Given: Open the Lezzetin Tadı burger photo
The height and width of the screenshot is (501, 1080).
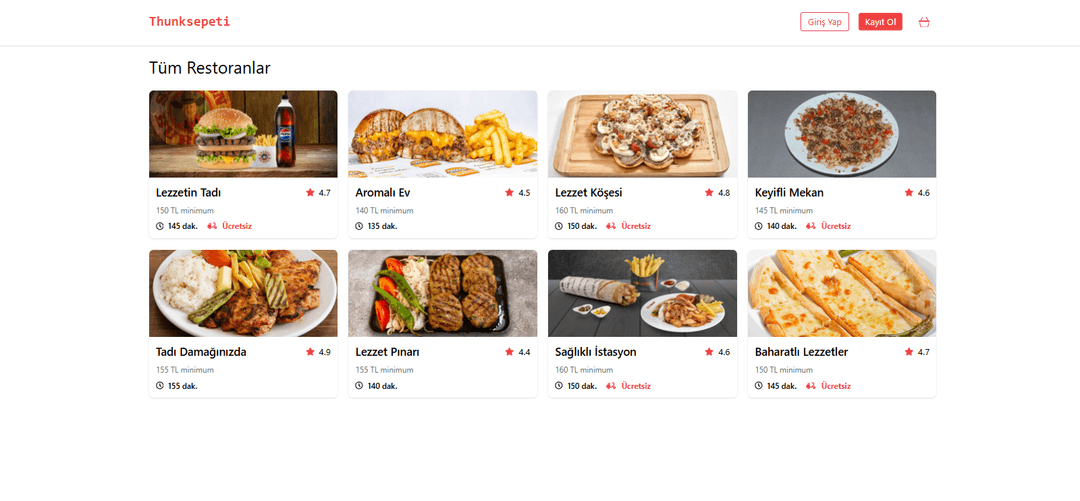Looking at the screenshot, I should (243, 134).
